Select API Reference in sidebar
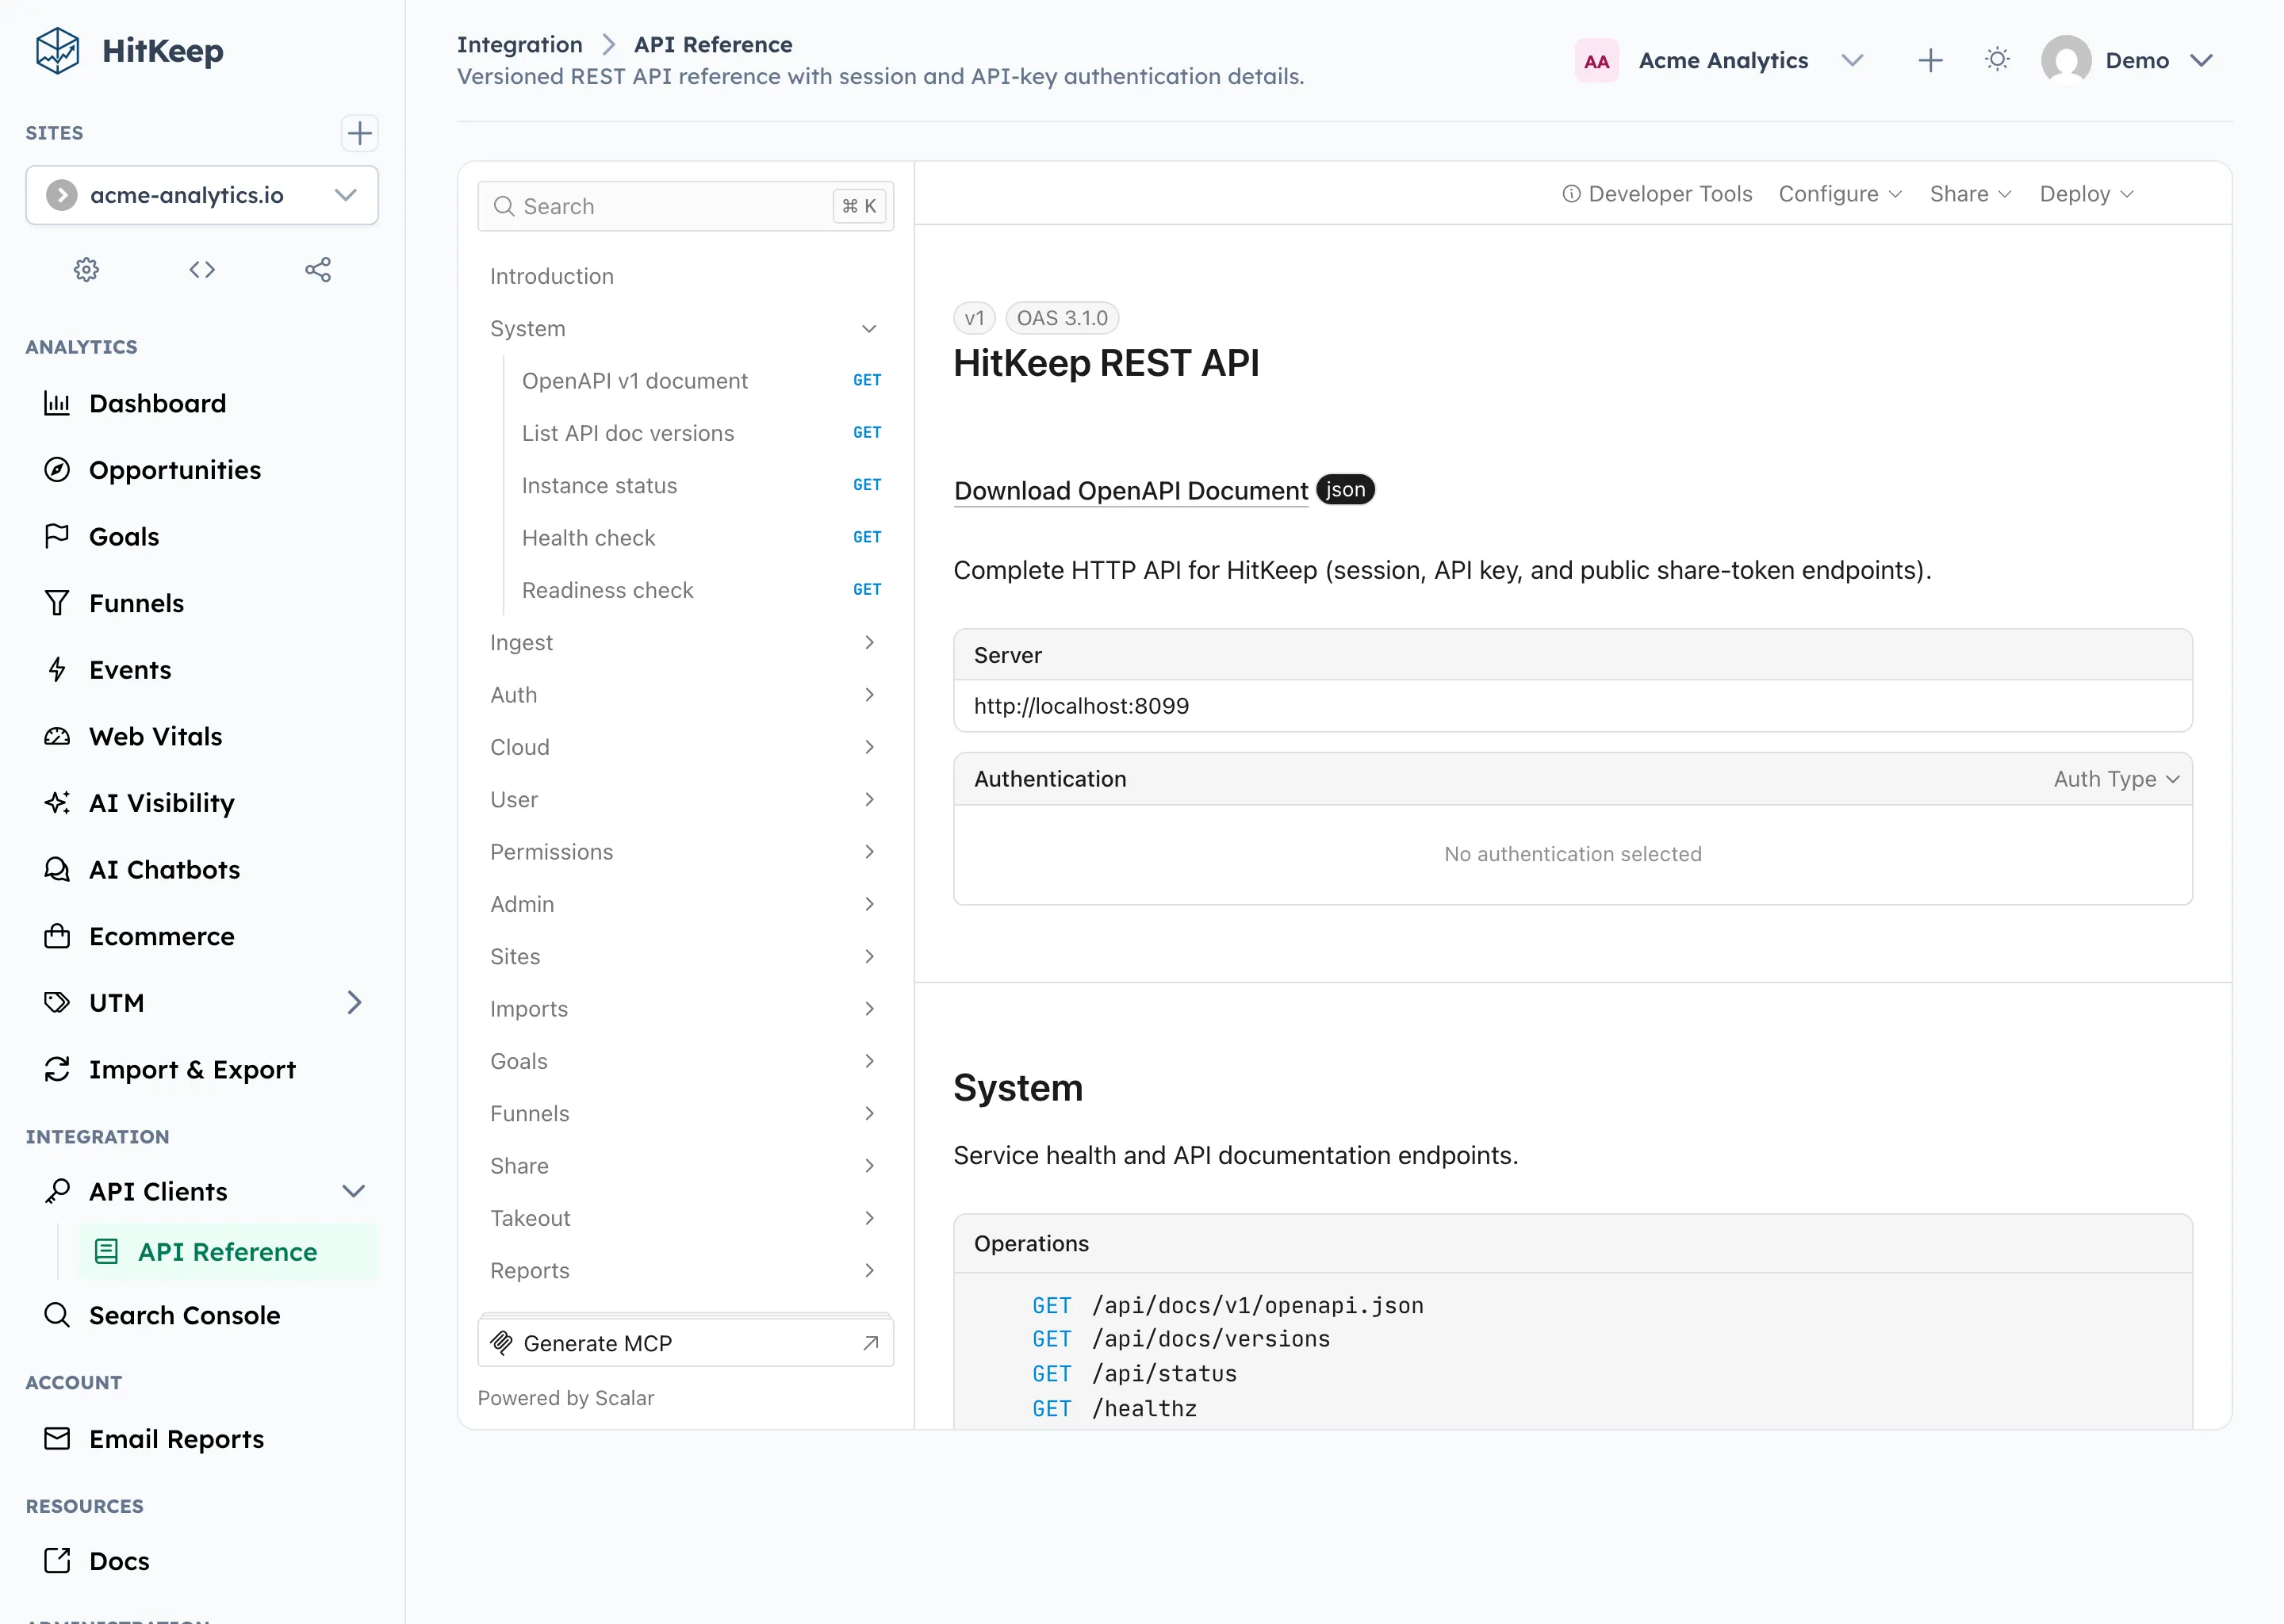Viewport: 2284px width, 1624px height. [x=229, y=1252]
